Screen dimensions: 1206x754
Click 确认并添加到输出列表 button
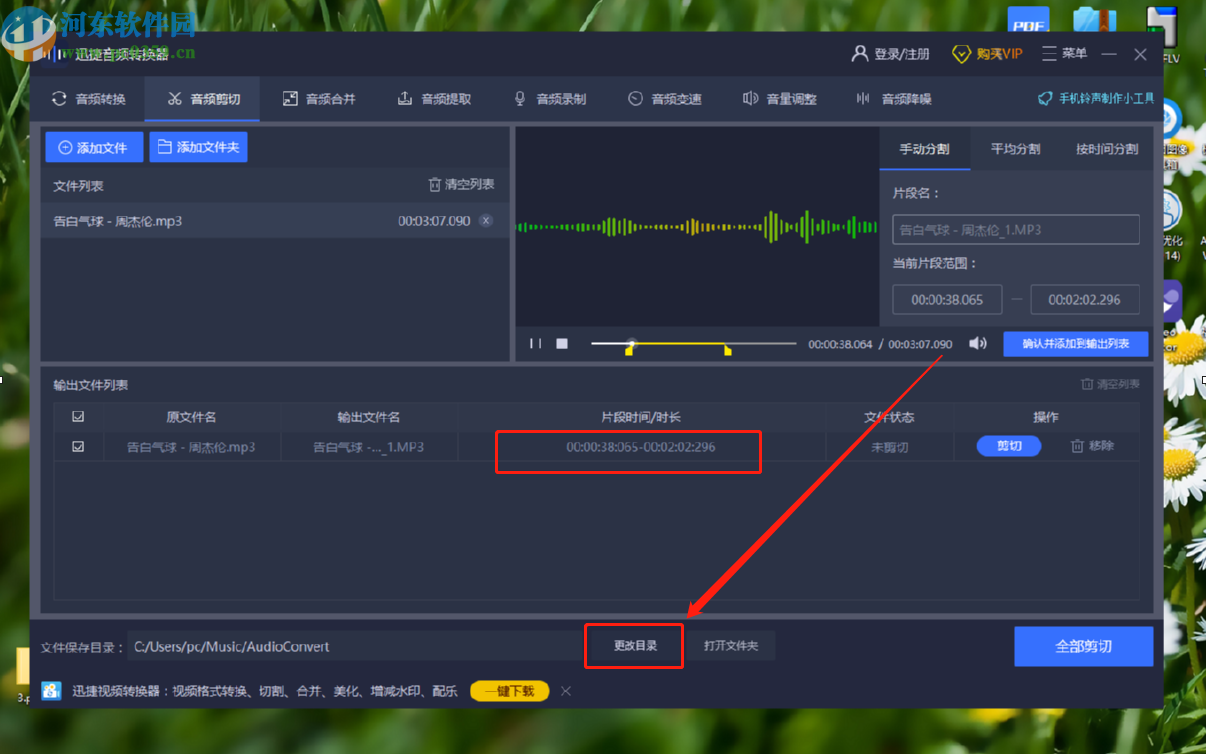(1076, 343)
